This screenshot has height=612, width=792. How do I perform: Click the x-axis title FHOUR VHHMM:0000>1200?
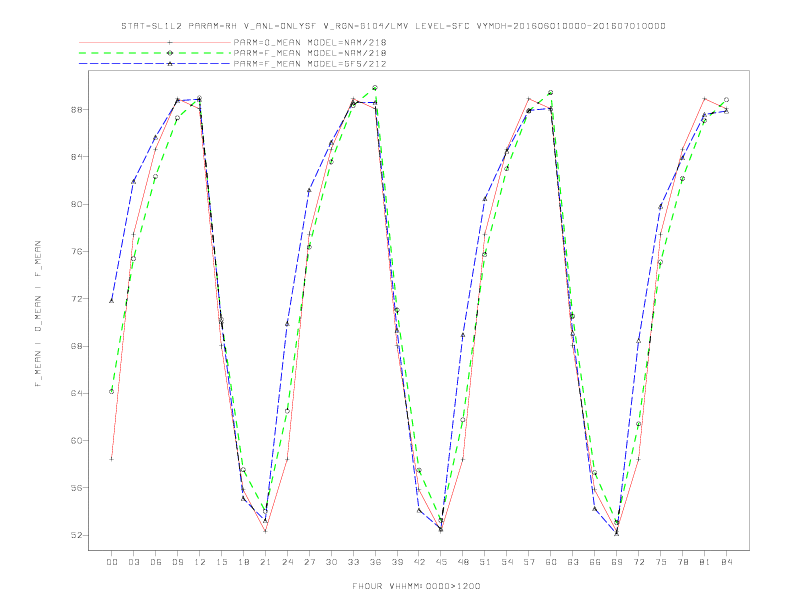[416, 586]
